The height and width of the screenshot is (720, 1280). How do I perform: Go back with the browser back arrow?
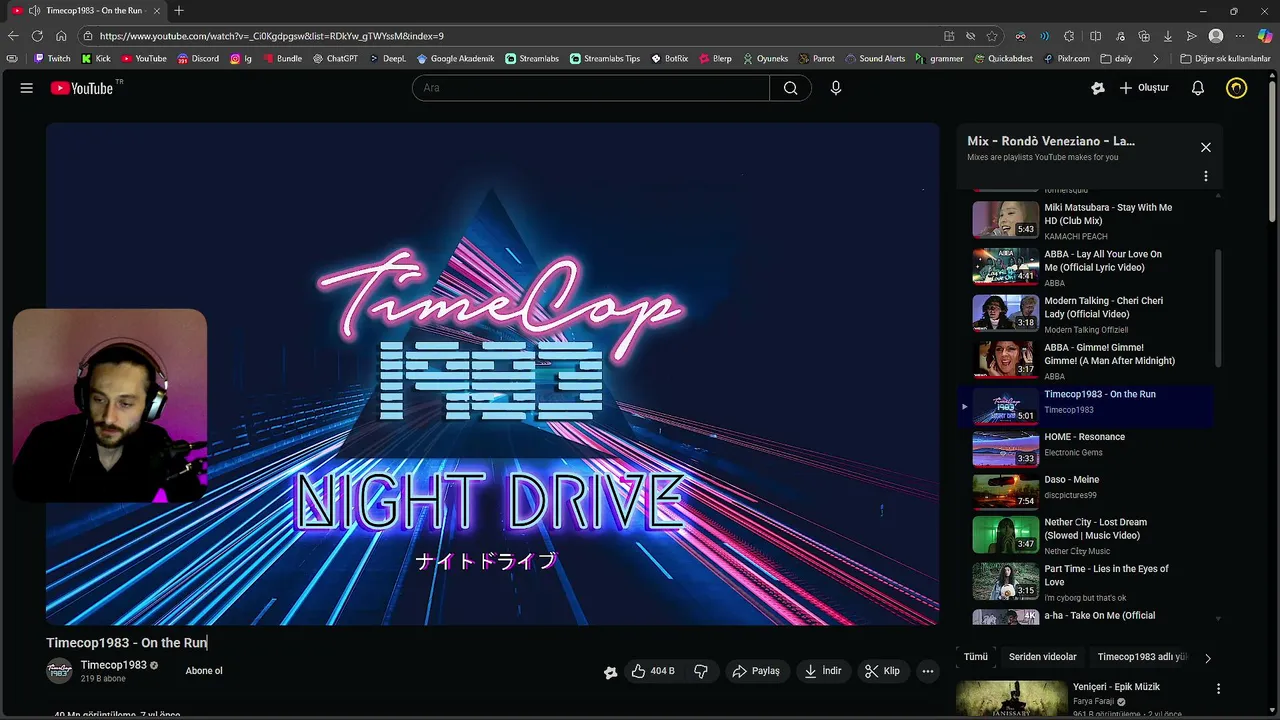pyautogui.click(x=13, y=35)
